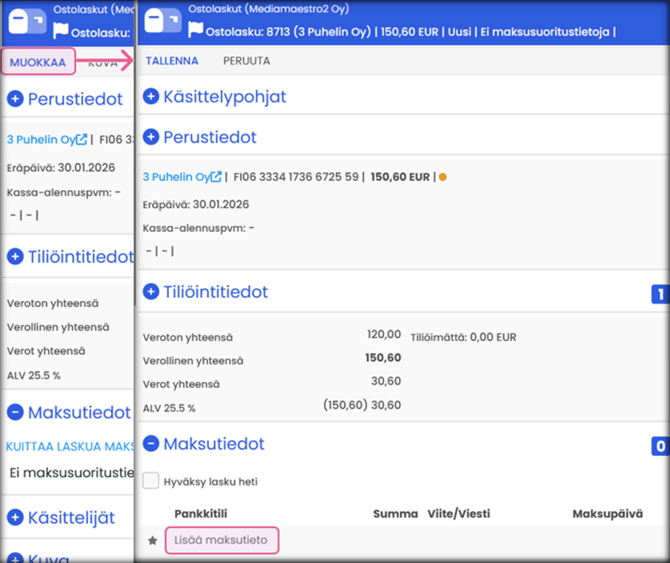Expand the Käsittelijät section in left panel
The image size is (670, 563).
15,517
